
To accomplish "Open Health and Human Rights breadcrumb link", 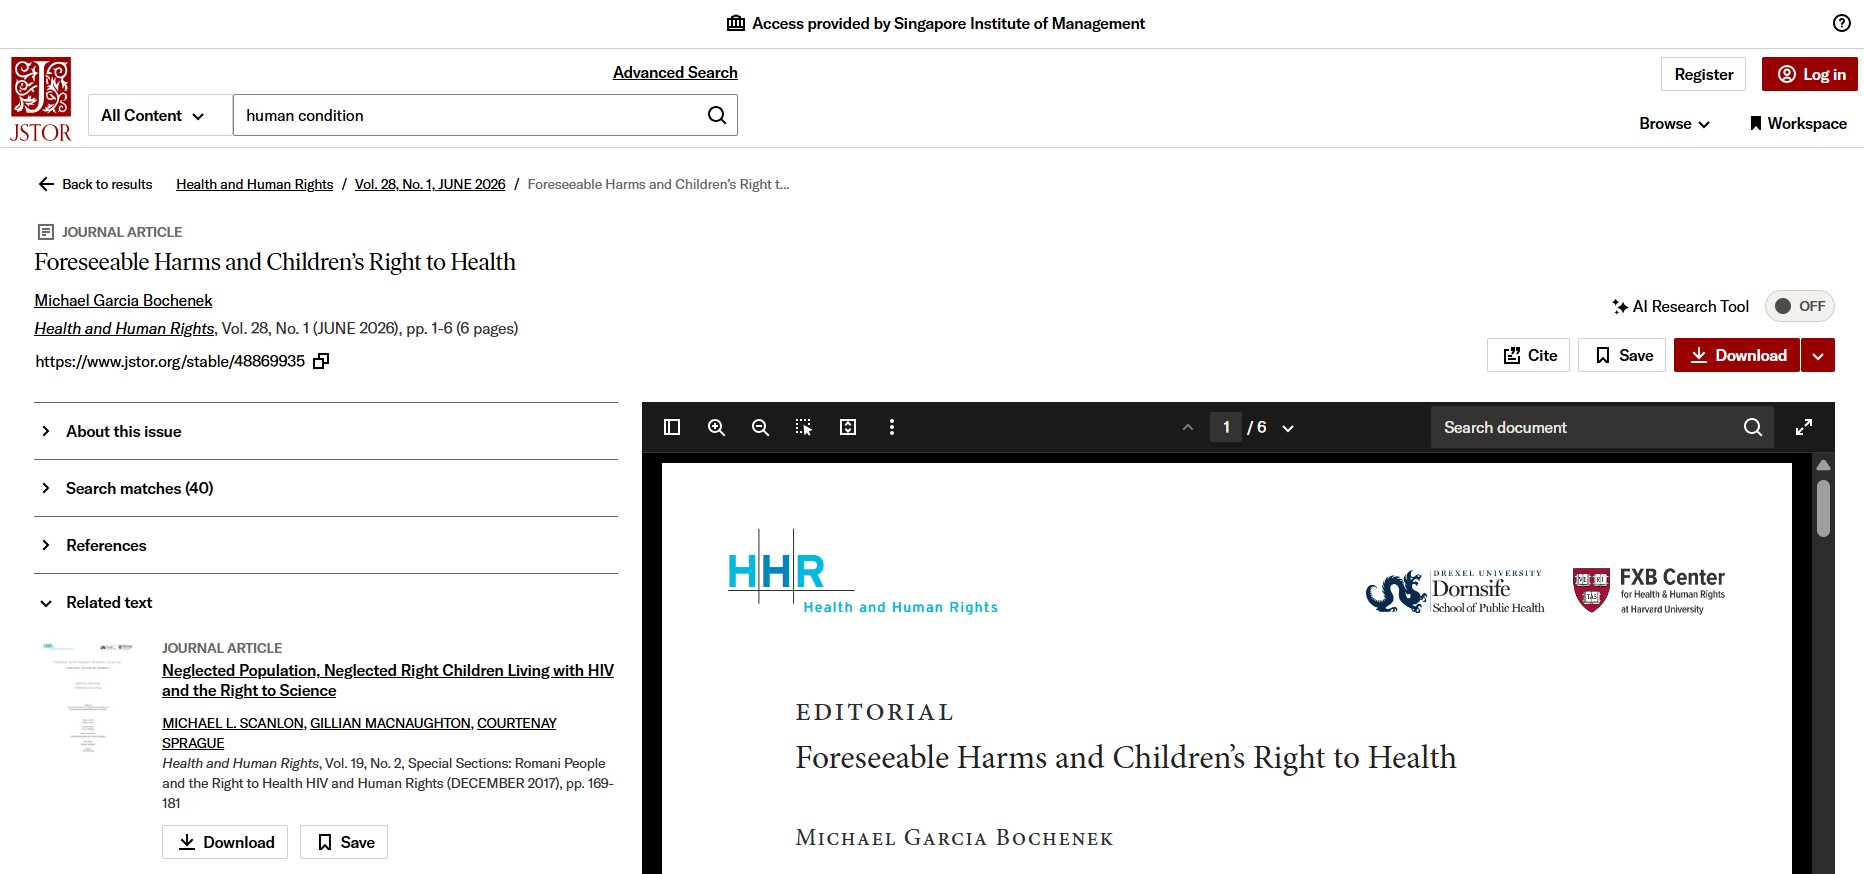I will [254, 184].
